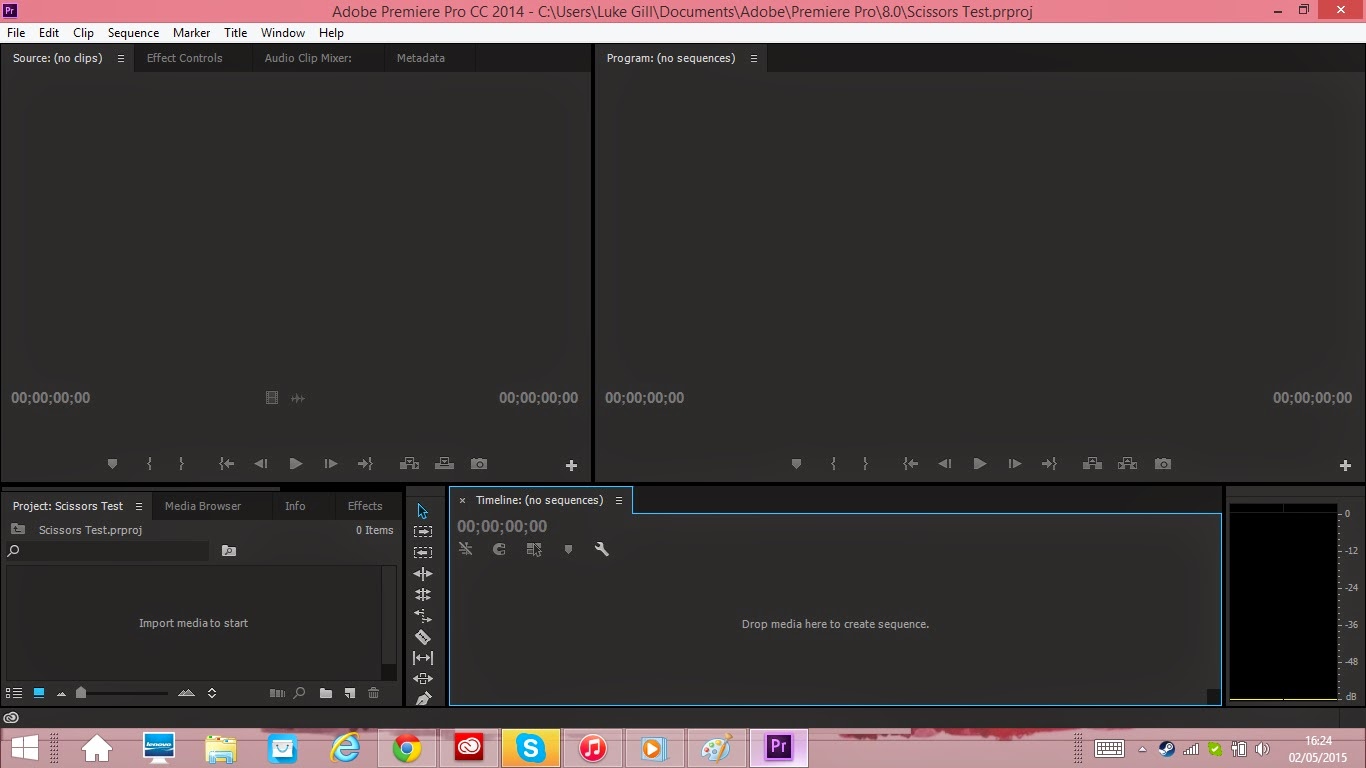Select the Selection tool arrow
The image size is (1366, 768).
coord(422,511)
